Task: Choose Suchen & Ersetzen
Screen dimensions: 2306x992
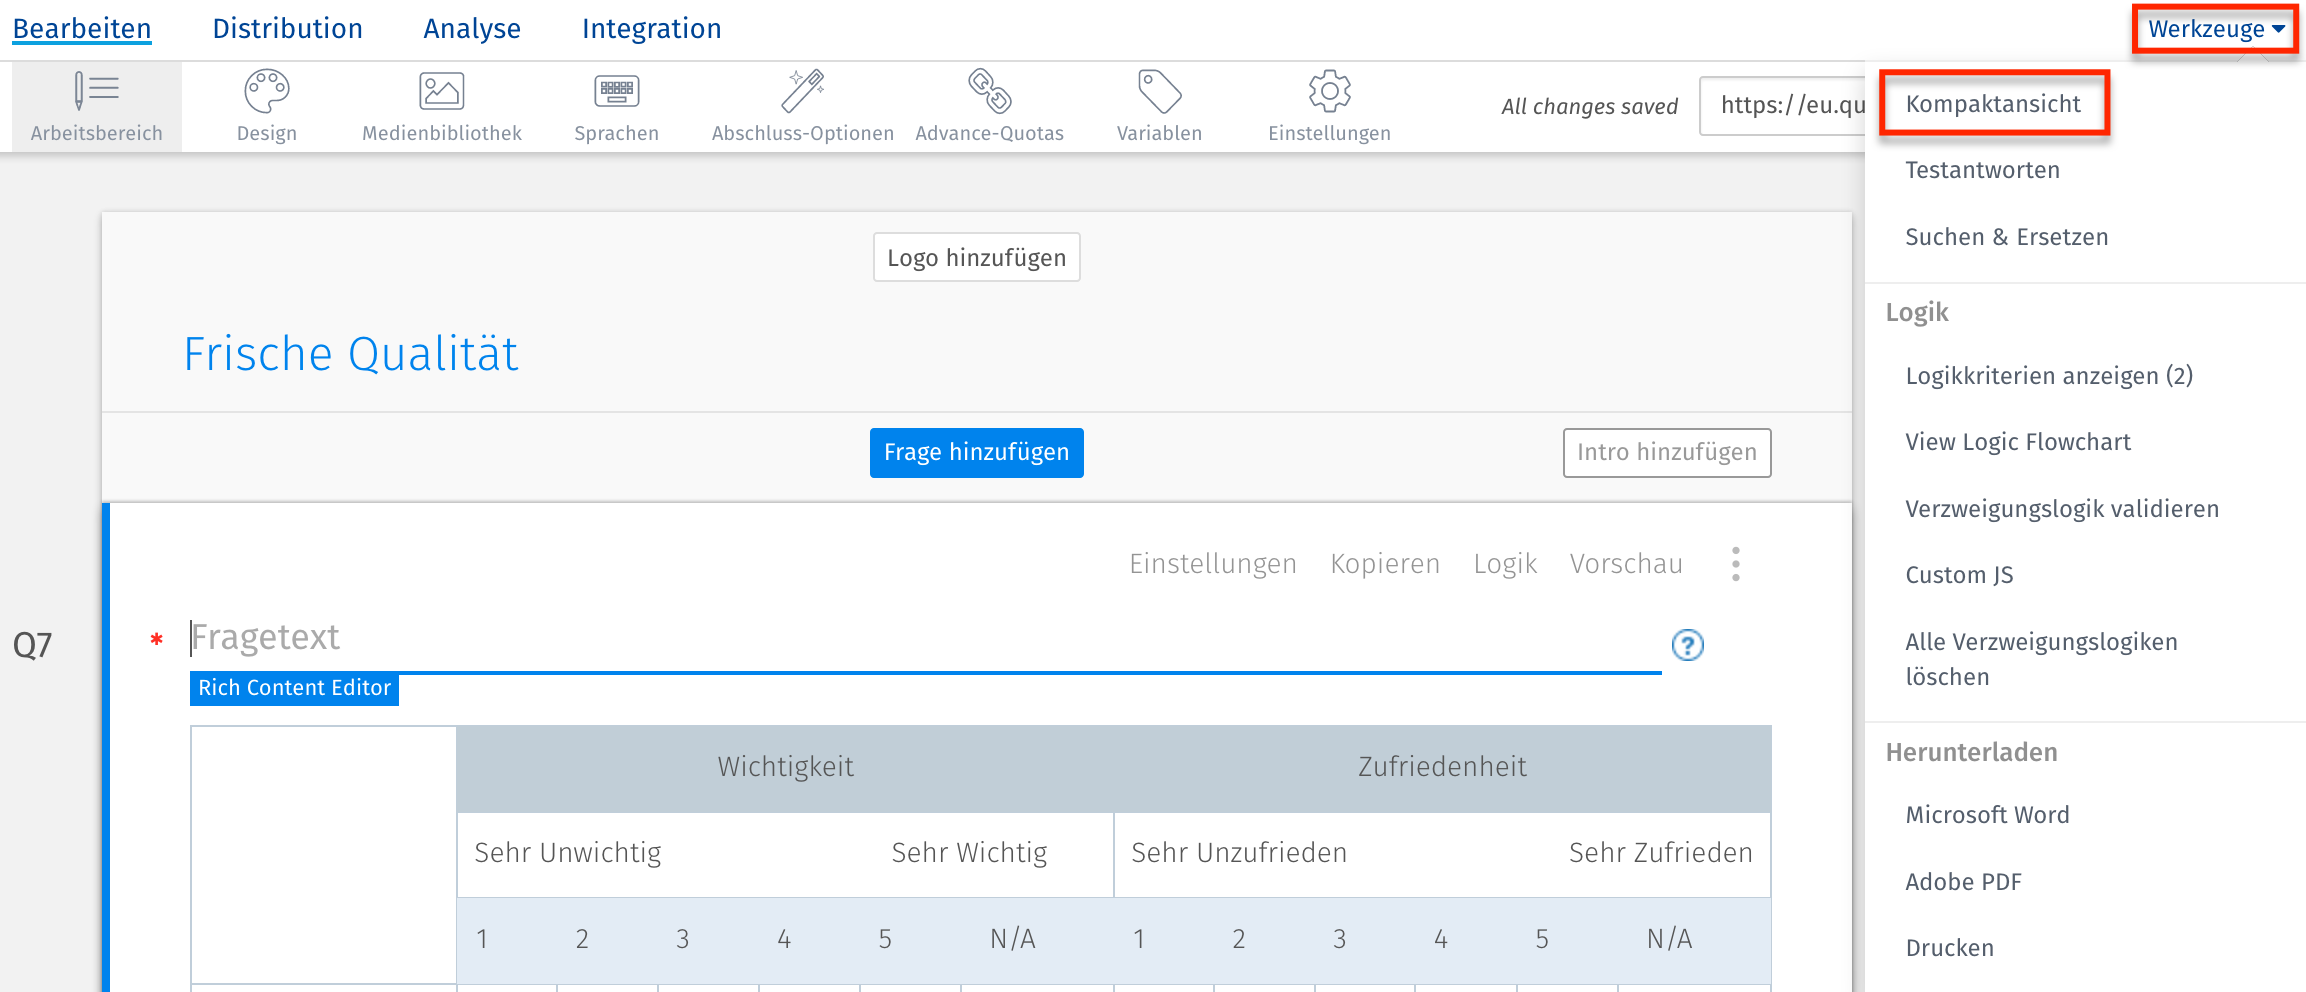Action: click(x=2007, y=237)
